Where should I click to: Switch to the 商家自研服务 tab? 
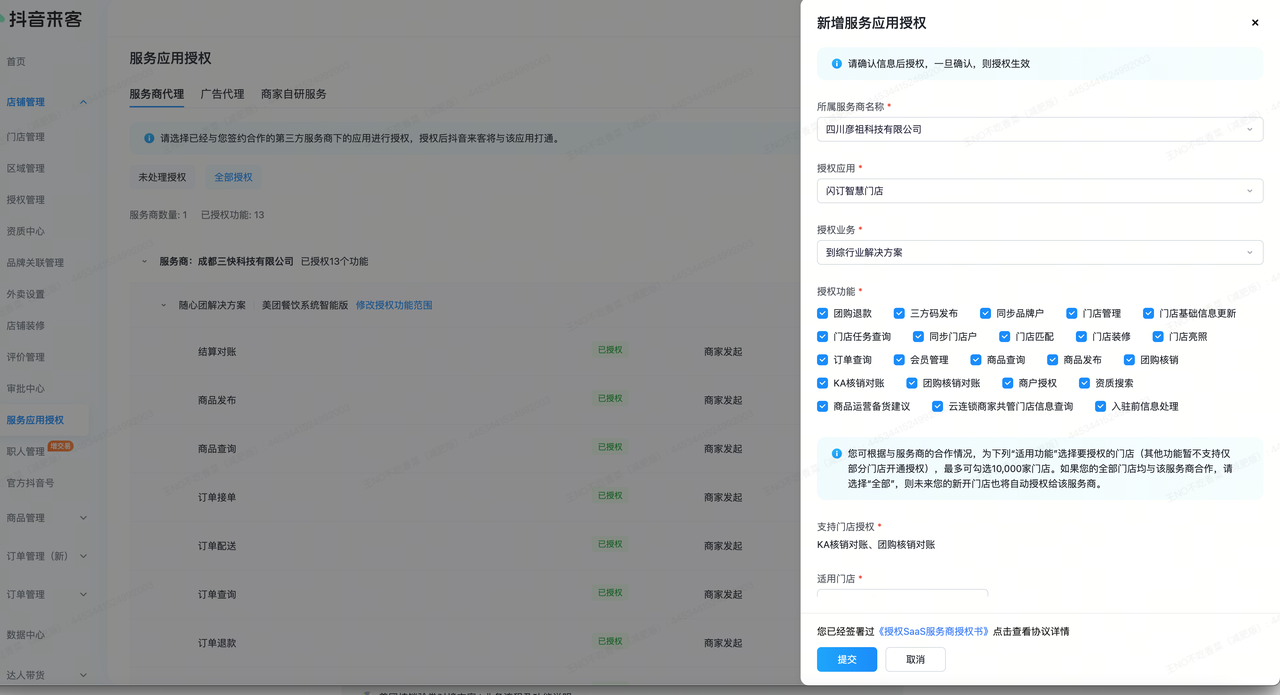[293, 94]
